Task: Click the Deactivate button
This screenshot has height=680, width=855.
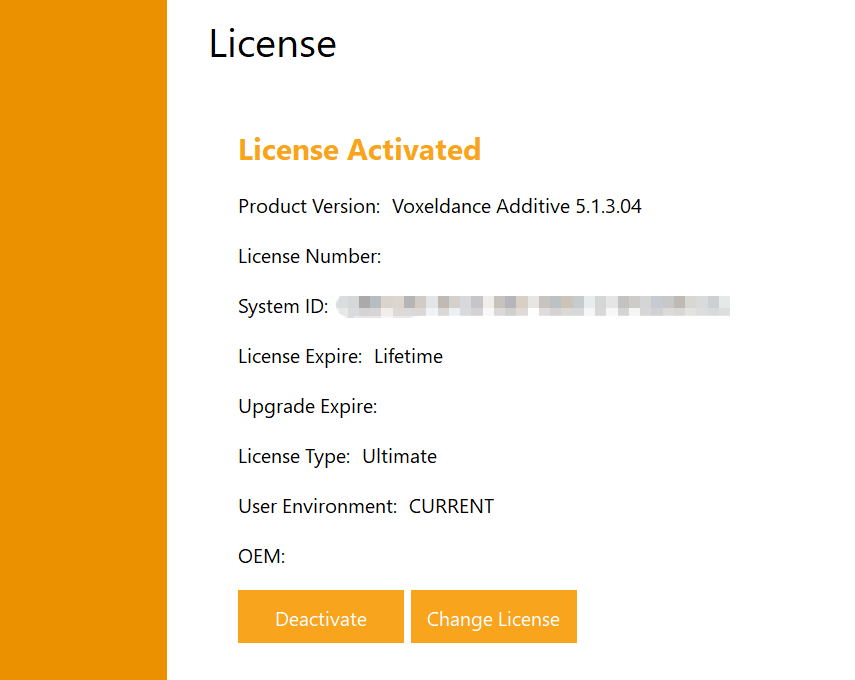Action: tap(320, 617)
